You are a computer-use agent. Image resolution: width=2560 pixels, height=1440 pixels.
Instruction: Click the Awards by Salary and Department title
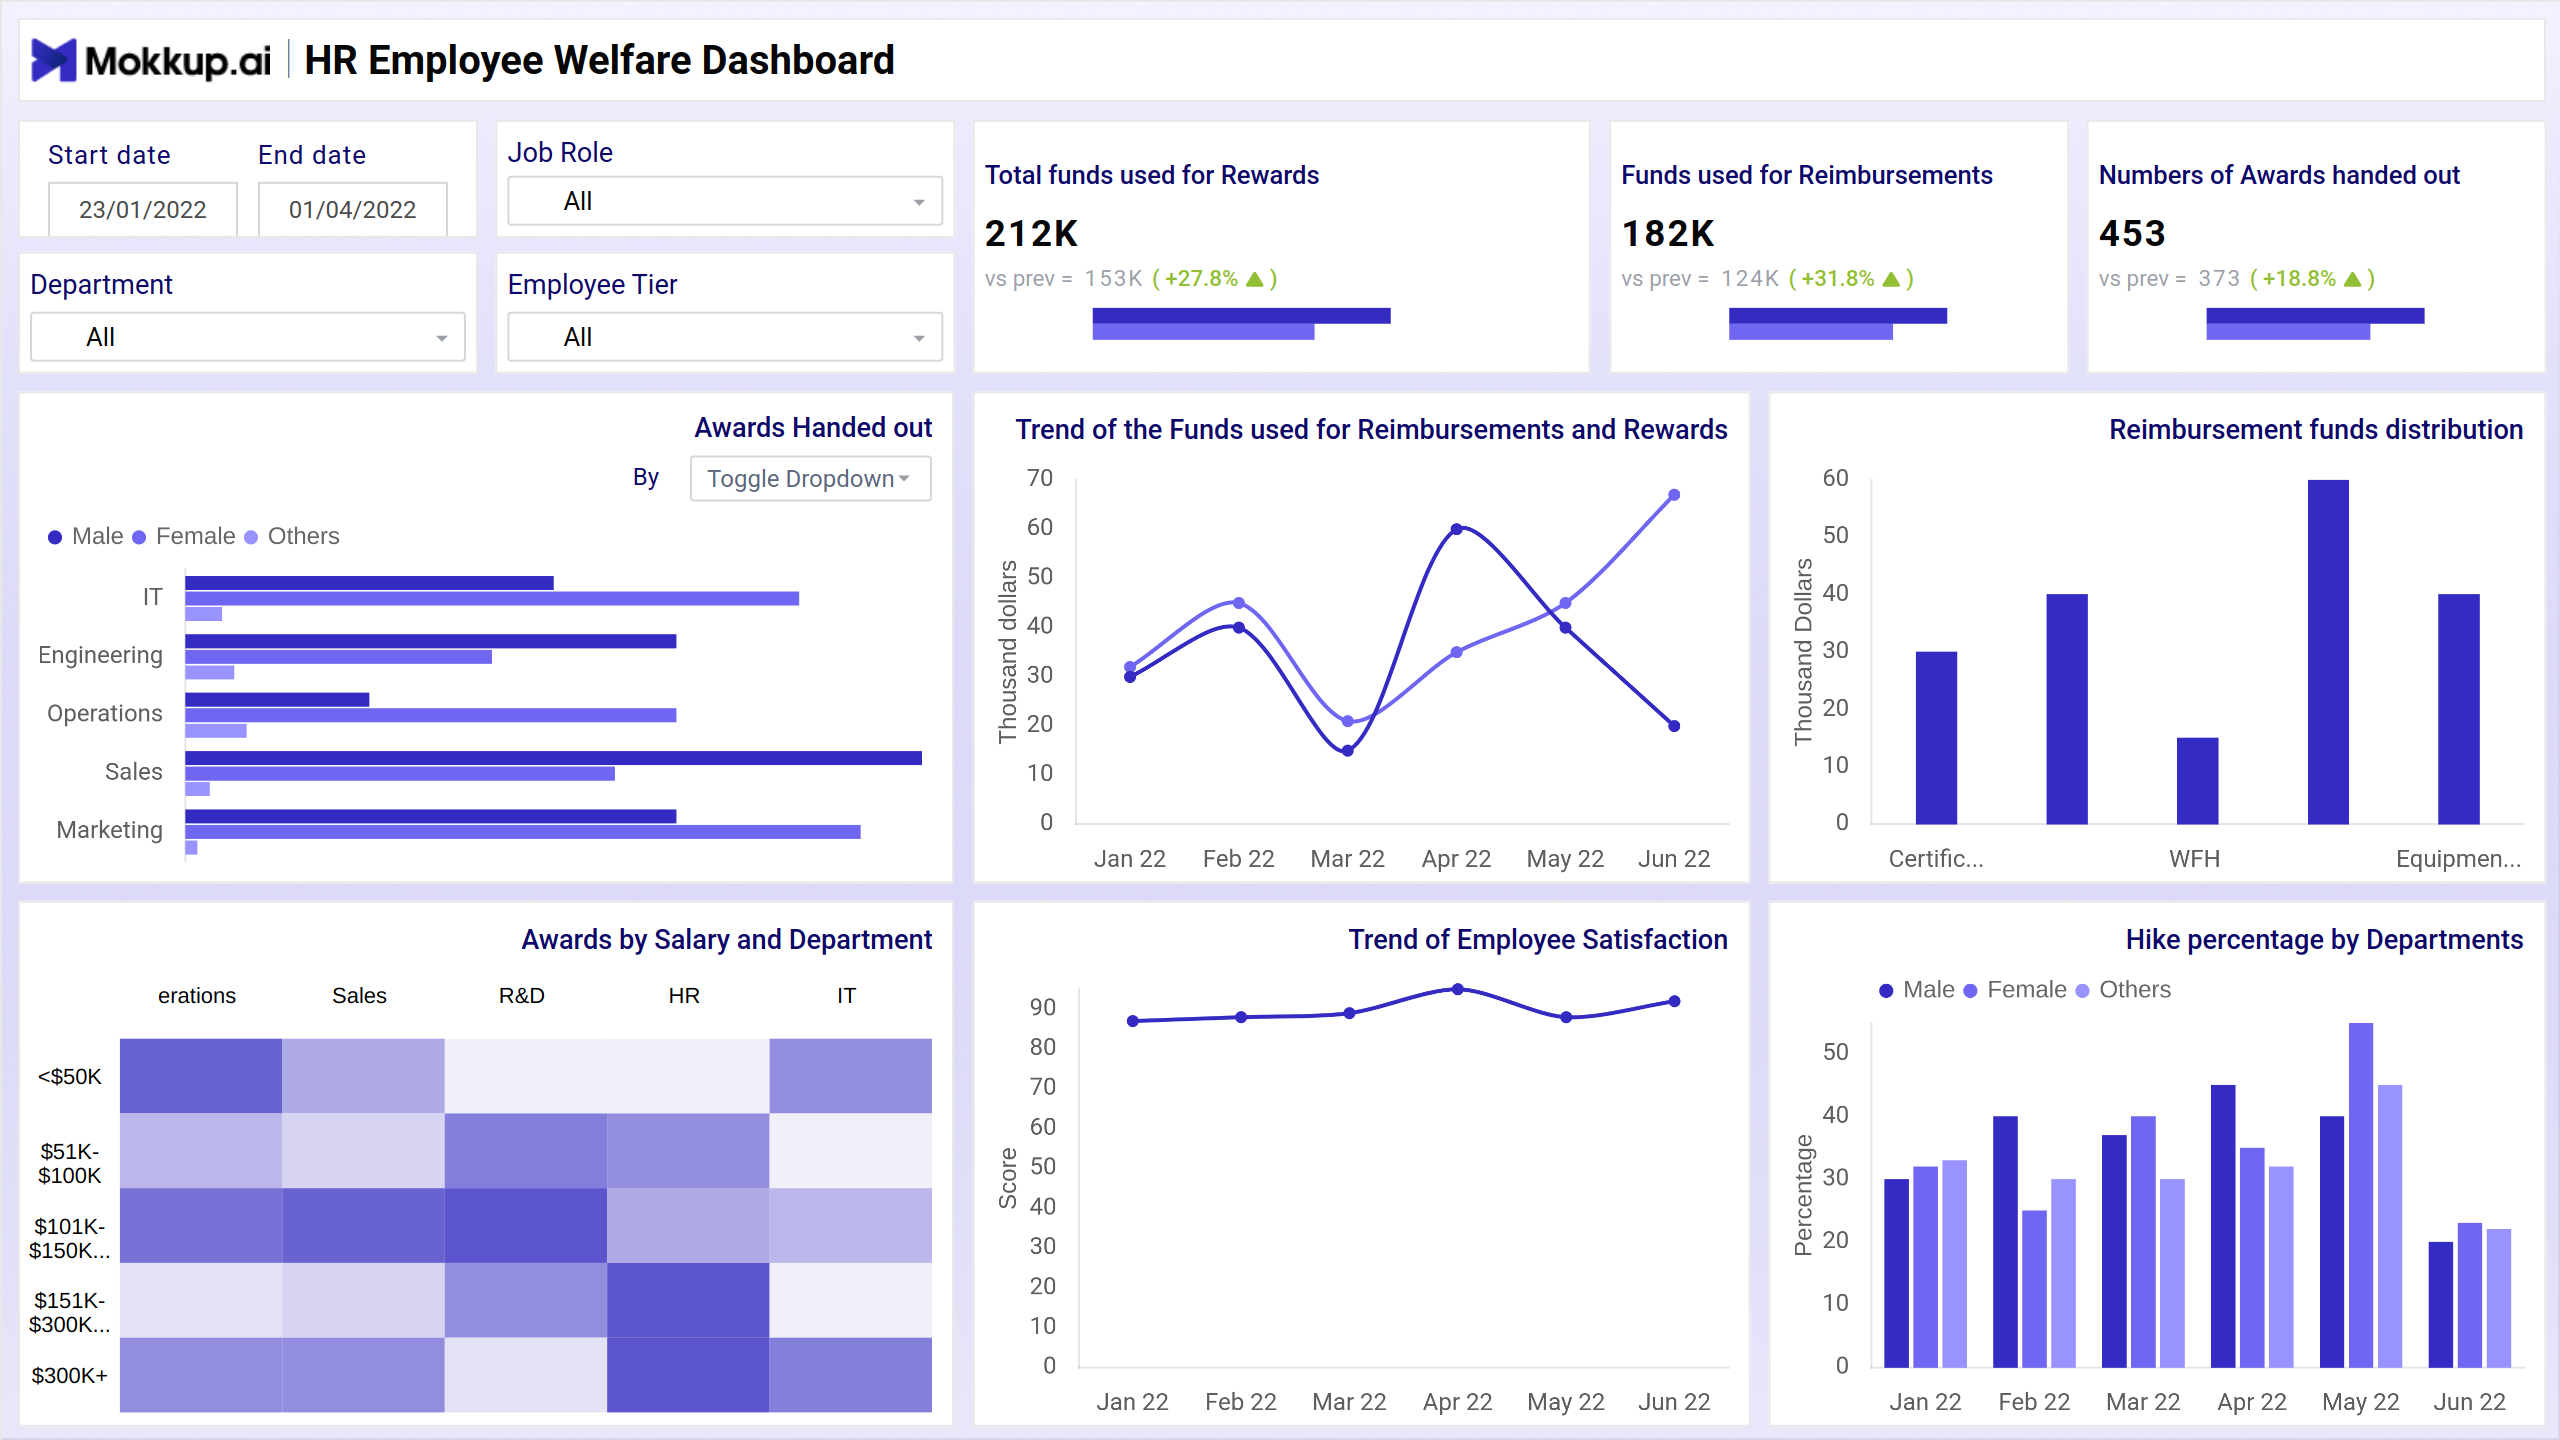point(727,940)
